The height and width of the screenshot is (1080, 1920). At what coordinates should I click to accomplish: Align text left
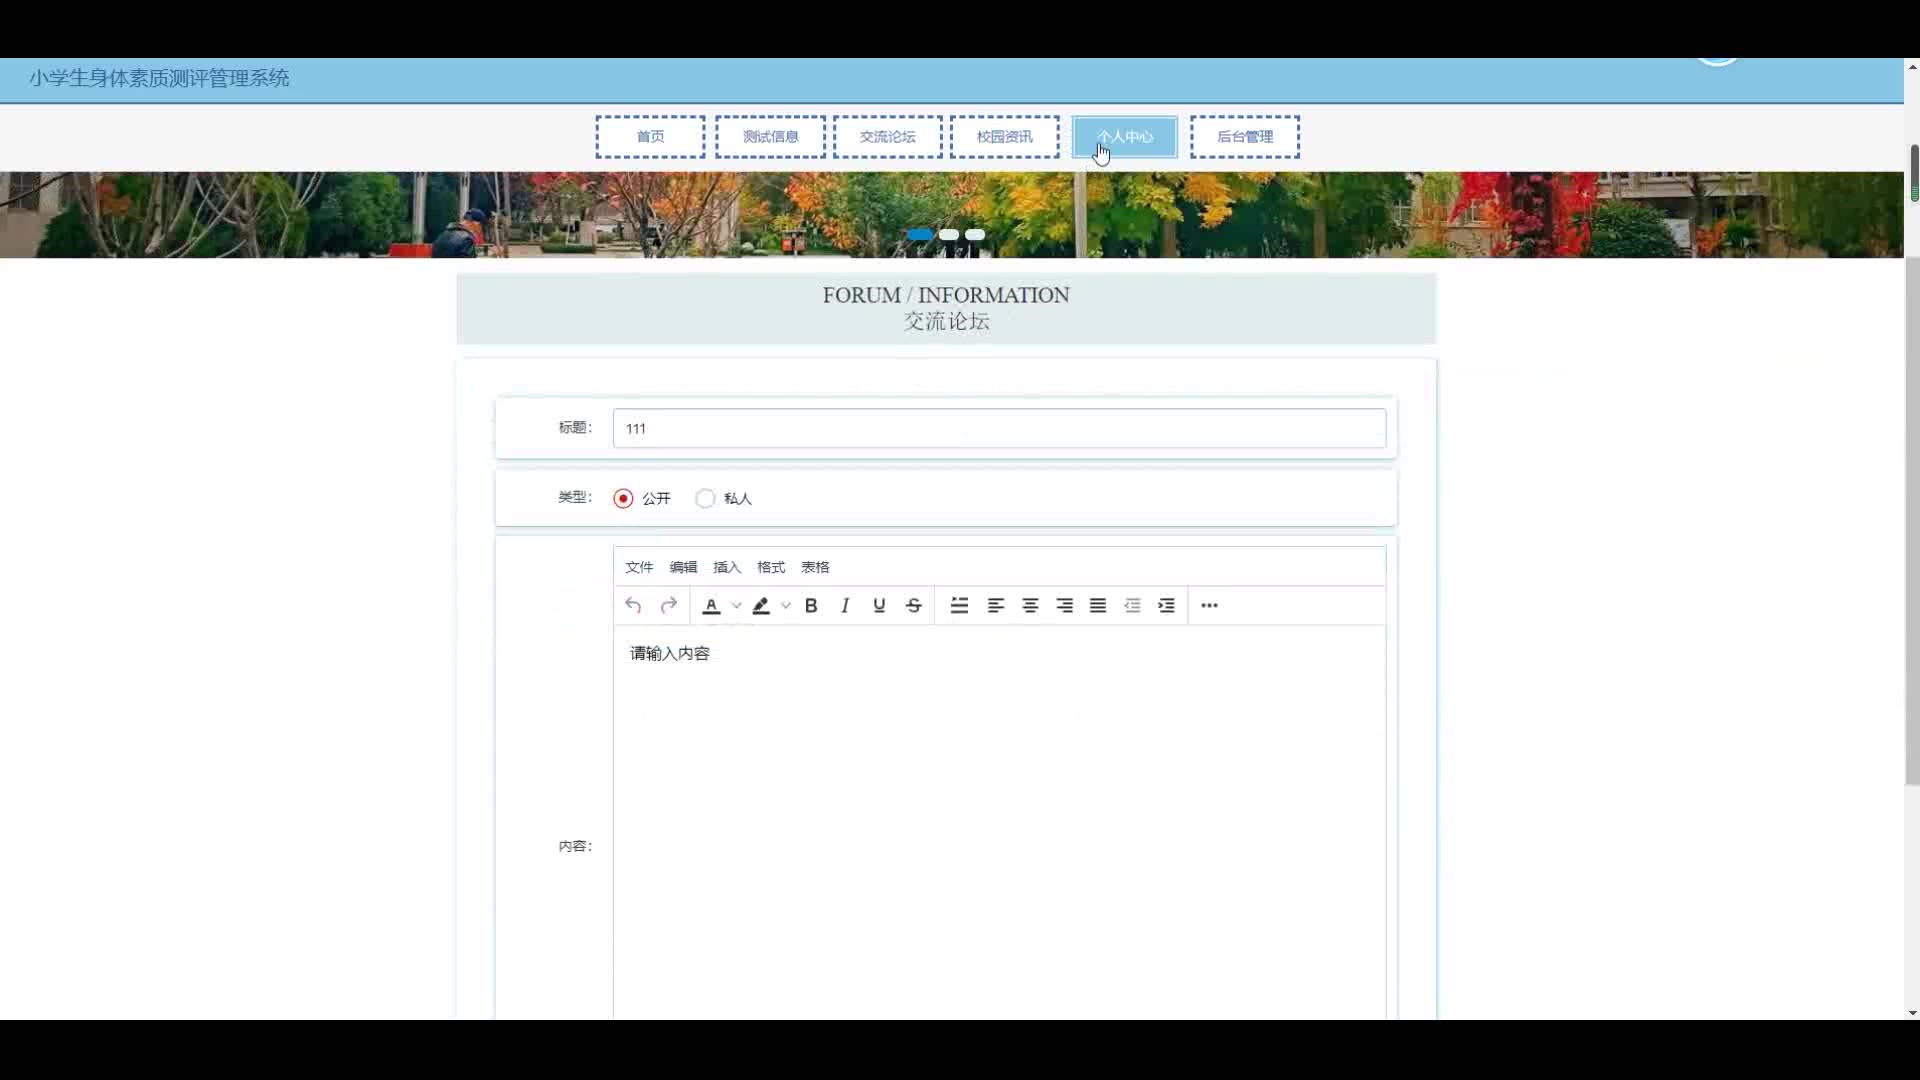[995, 605]
